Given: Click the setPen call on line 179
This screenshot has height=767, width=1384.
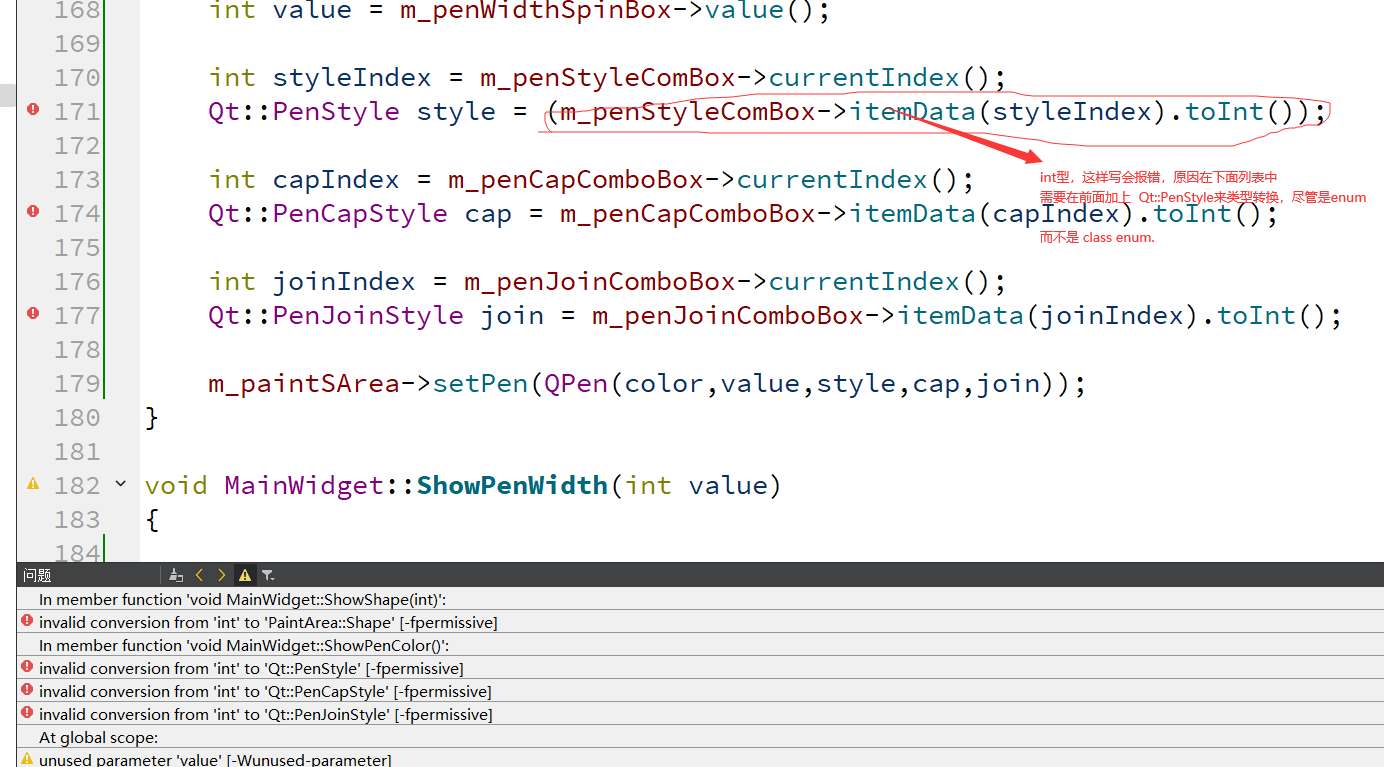Looking at the screenshot, I should (480, 383).
